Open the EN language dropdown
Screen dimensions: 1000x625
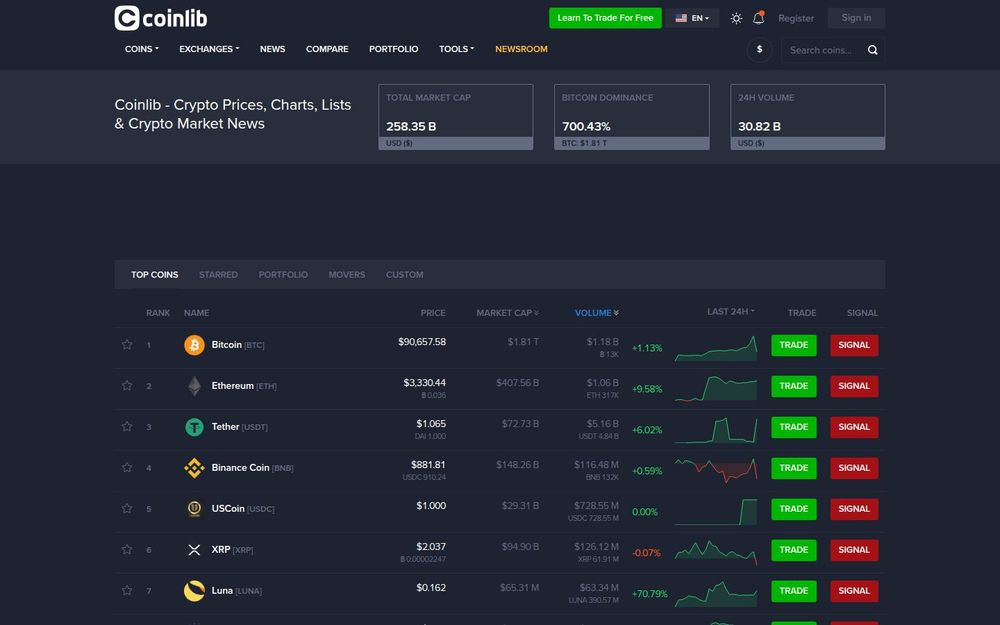coord(692,18)
